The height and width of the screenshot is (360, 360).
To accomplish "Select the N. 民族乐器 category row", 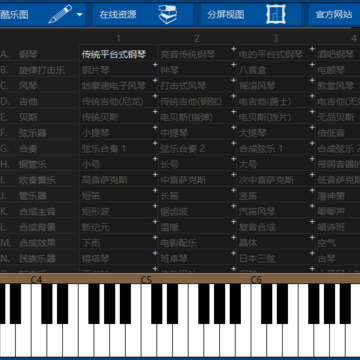I will [x=38, y=258].
